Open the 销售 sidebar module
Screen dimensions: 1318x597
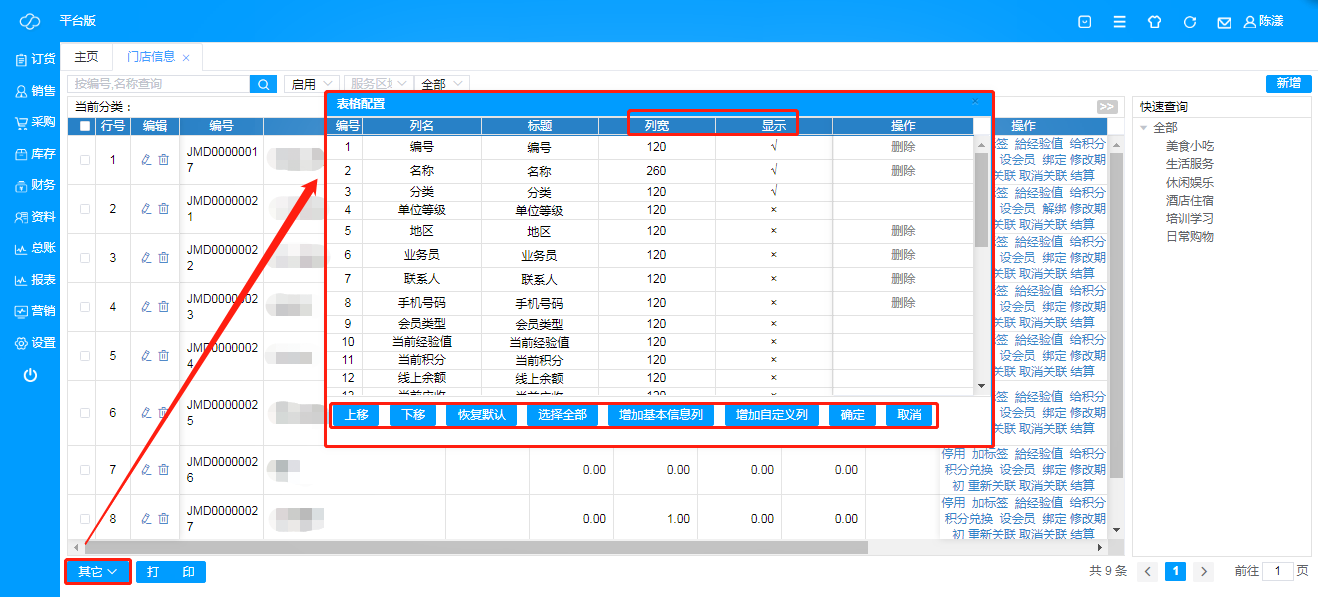[x=35, y=91]
